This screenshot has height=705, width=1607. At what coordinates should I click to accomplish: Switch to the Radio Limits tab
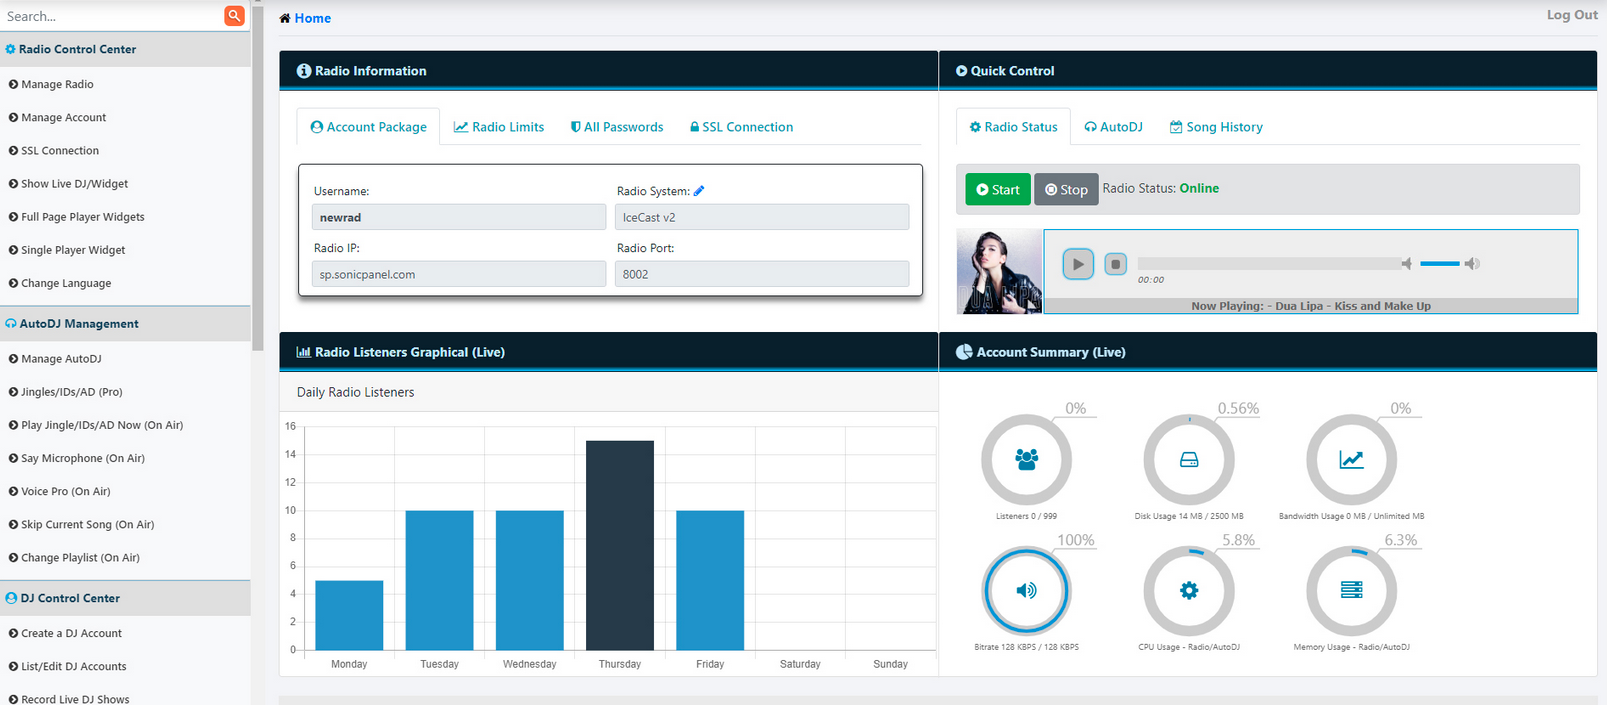coord(499,127)
